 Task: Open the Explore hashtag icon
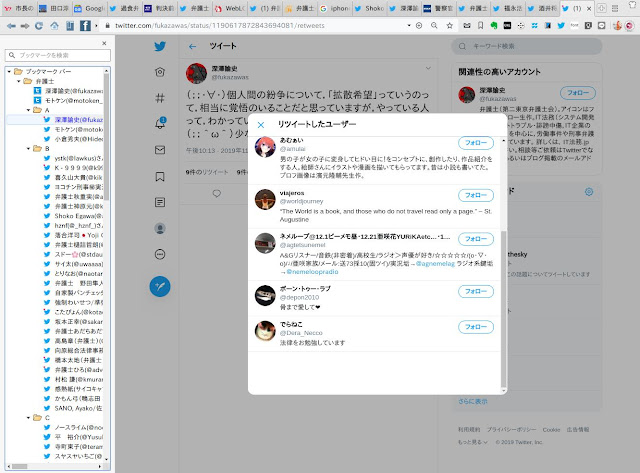(160, 98)
